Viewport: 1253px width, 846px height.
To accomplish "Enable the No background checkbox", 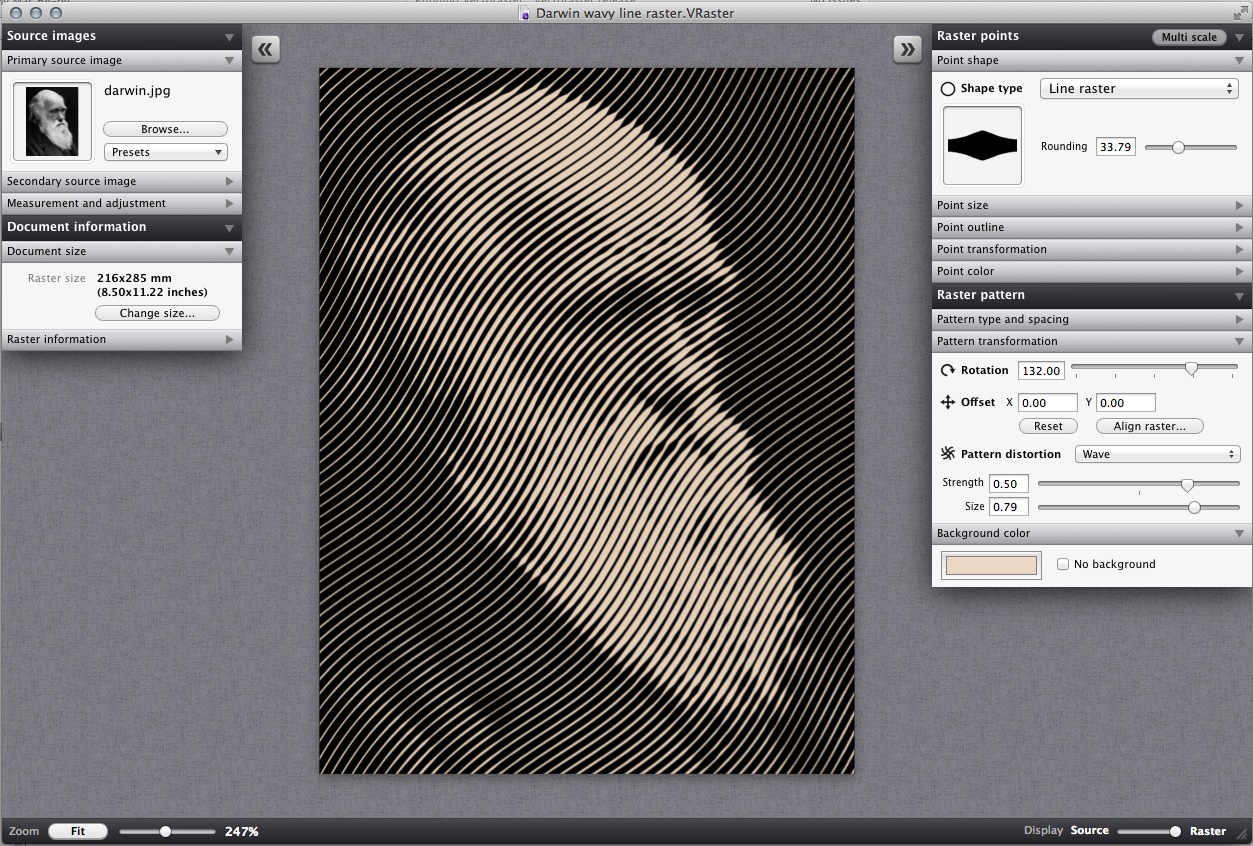I will point(1063,564).
